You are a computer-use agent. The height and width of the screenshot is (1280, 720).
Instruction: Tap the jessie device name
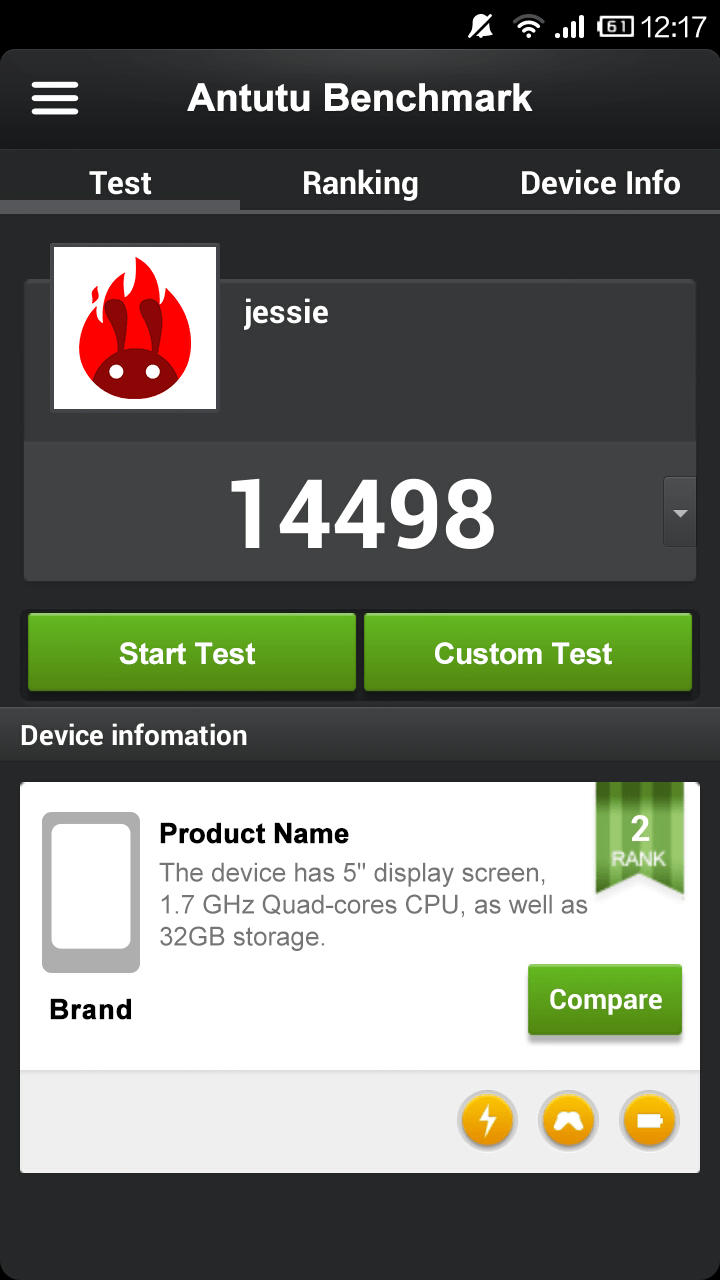pyautogui.click(x=285, y=312)
